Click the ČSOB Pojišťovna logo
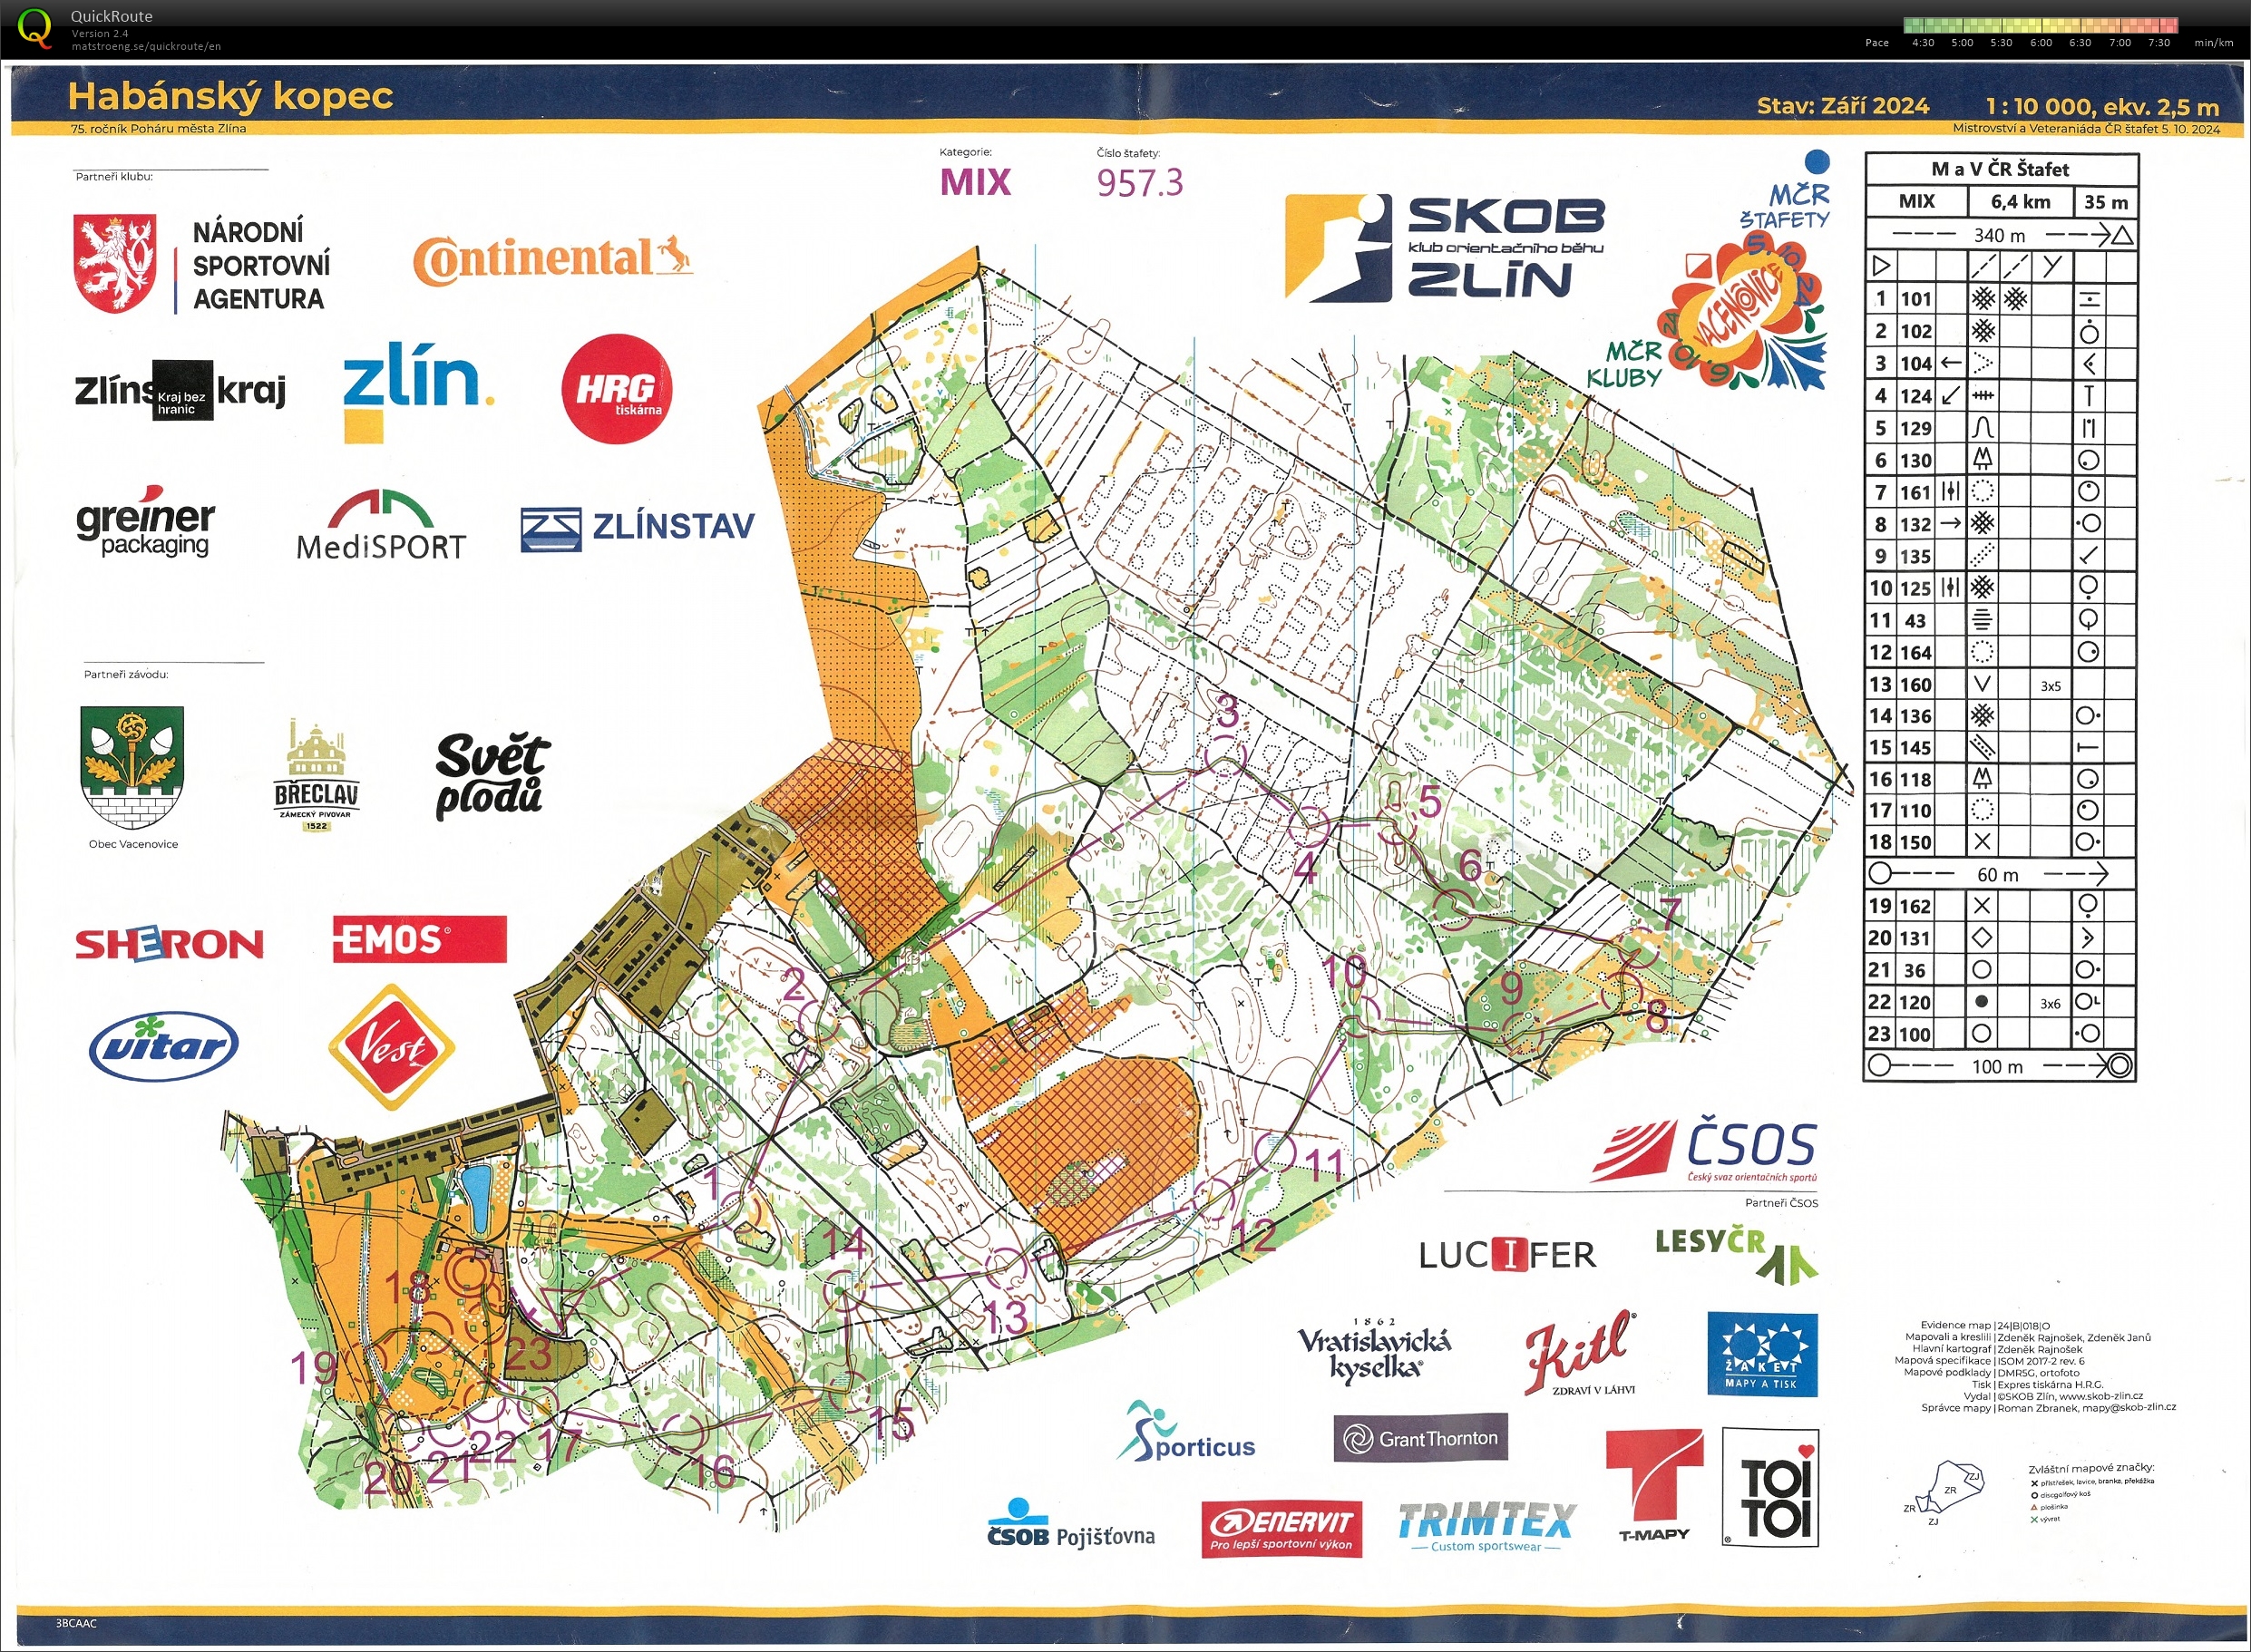 1070,1526
